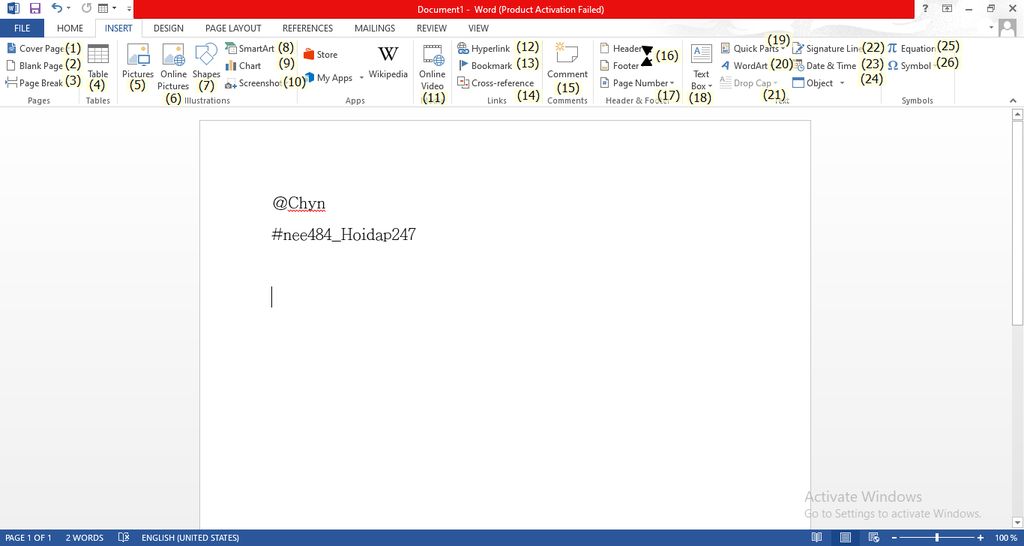Screen dimensions: 1024x546
Task: Switch to the DESIGN tab
Action: point(168,28)
